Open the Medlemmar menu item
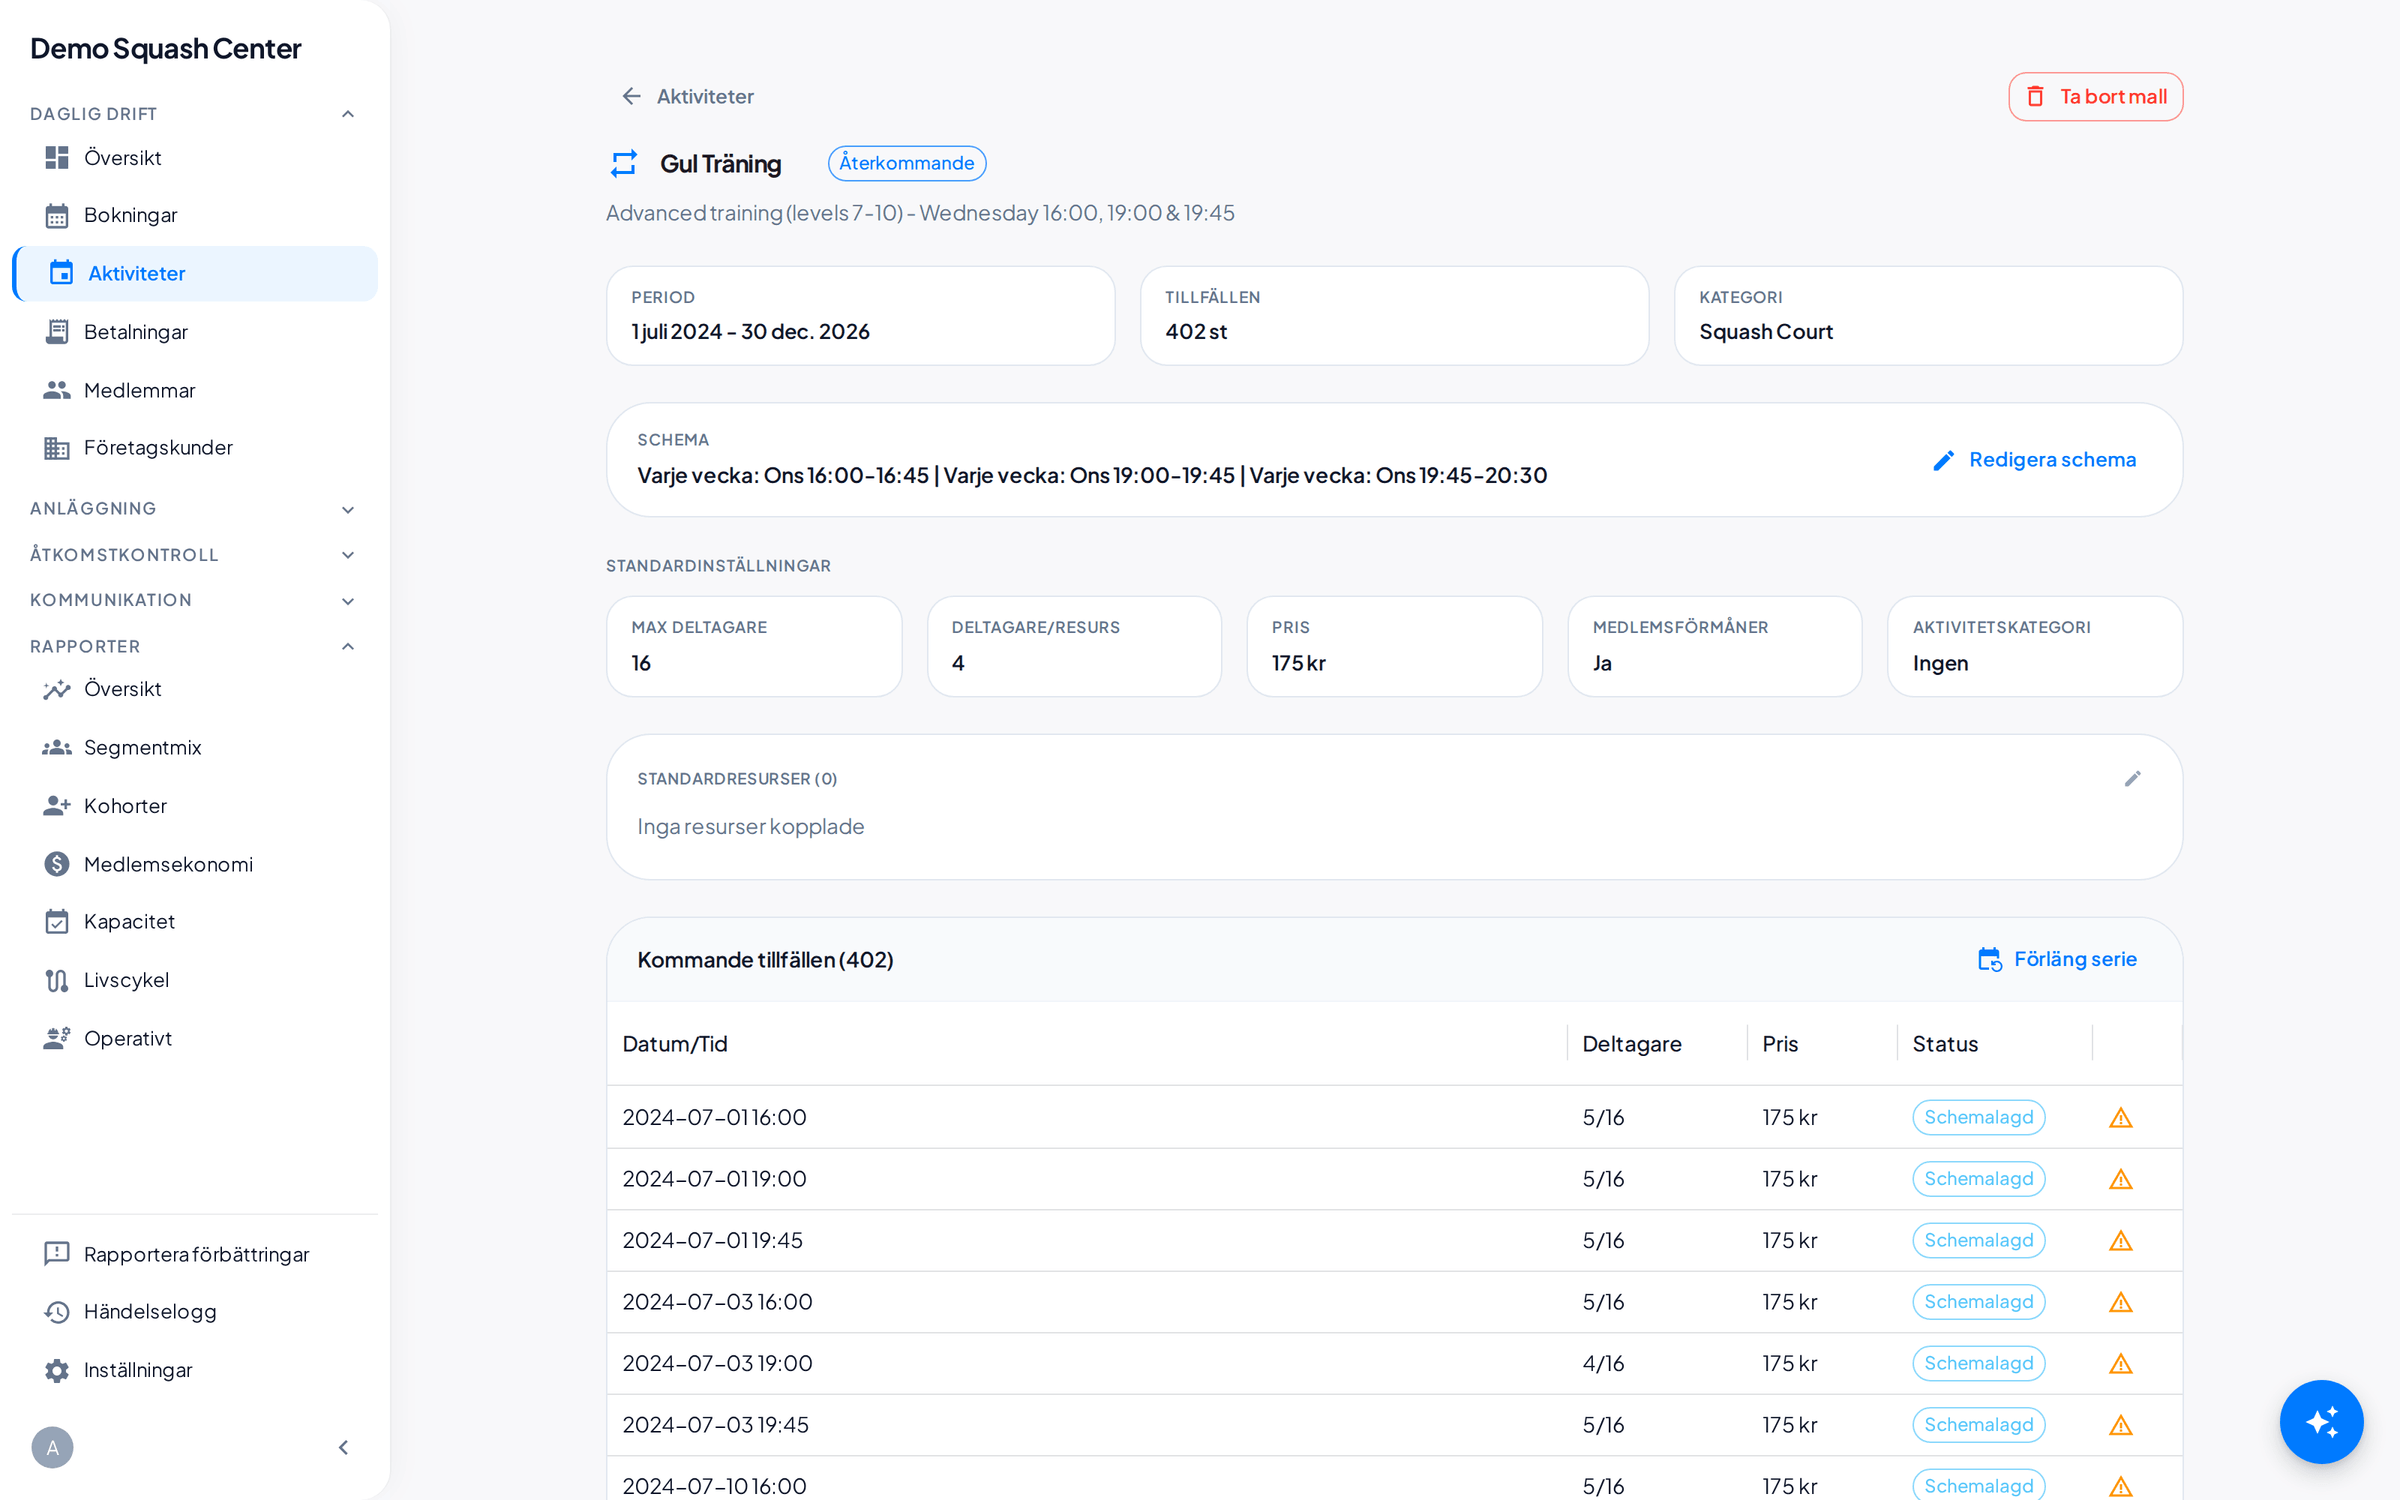The image size is (2400, 1500). (196, 390)
